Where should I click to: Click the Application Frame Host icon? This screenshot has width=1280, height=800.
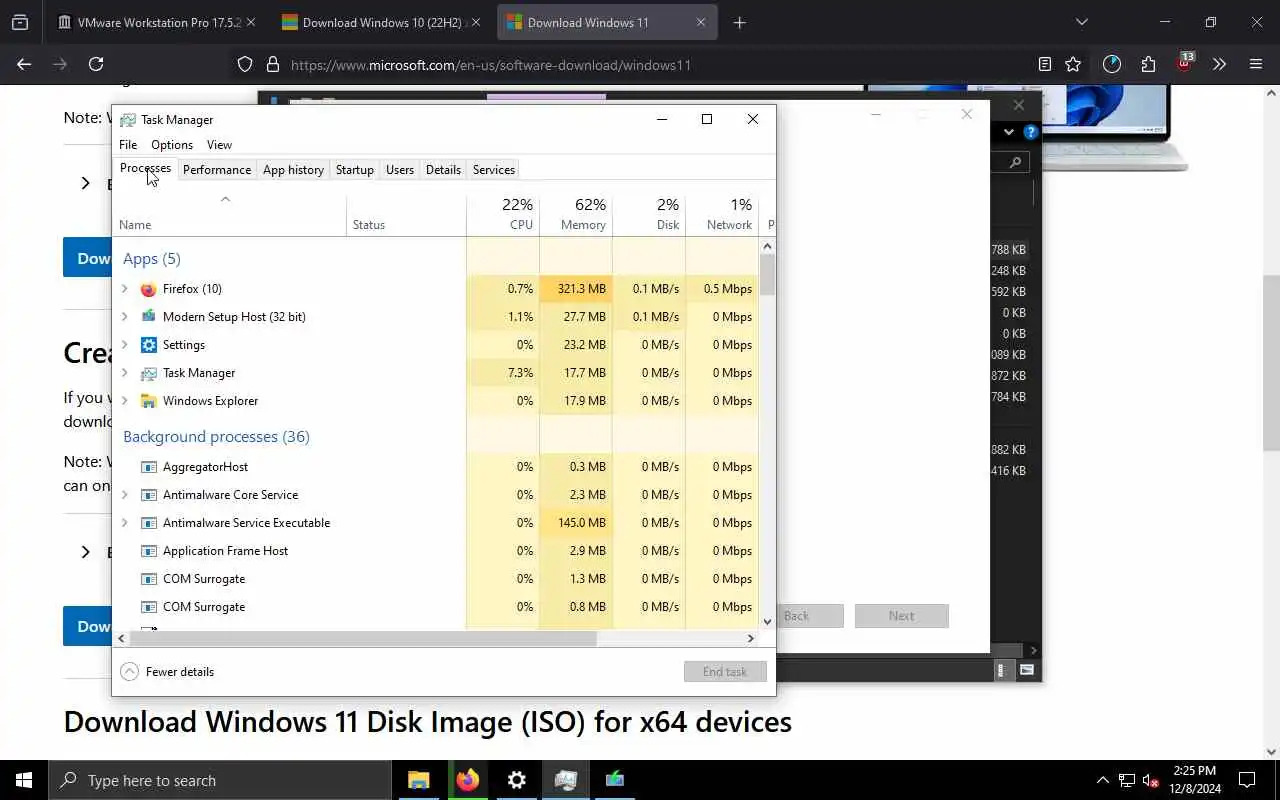(149, 551)
